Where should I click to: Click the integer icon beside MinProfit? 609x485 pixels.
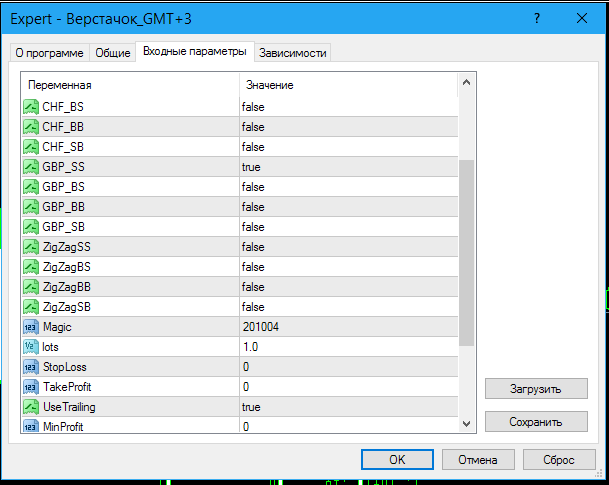click(31, 426)
